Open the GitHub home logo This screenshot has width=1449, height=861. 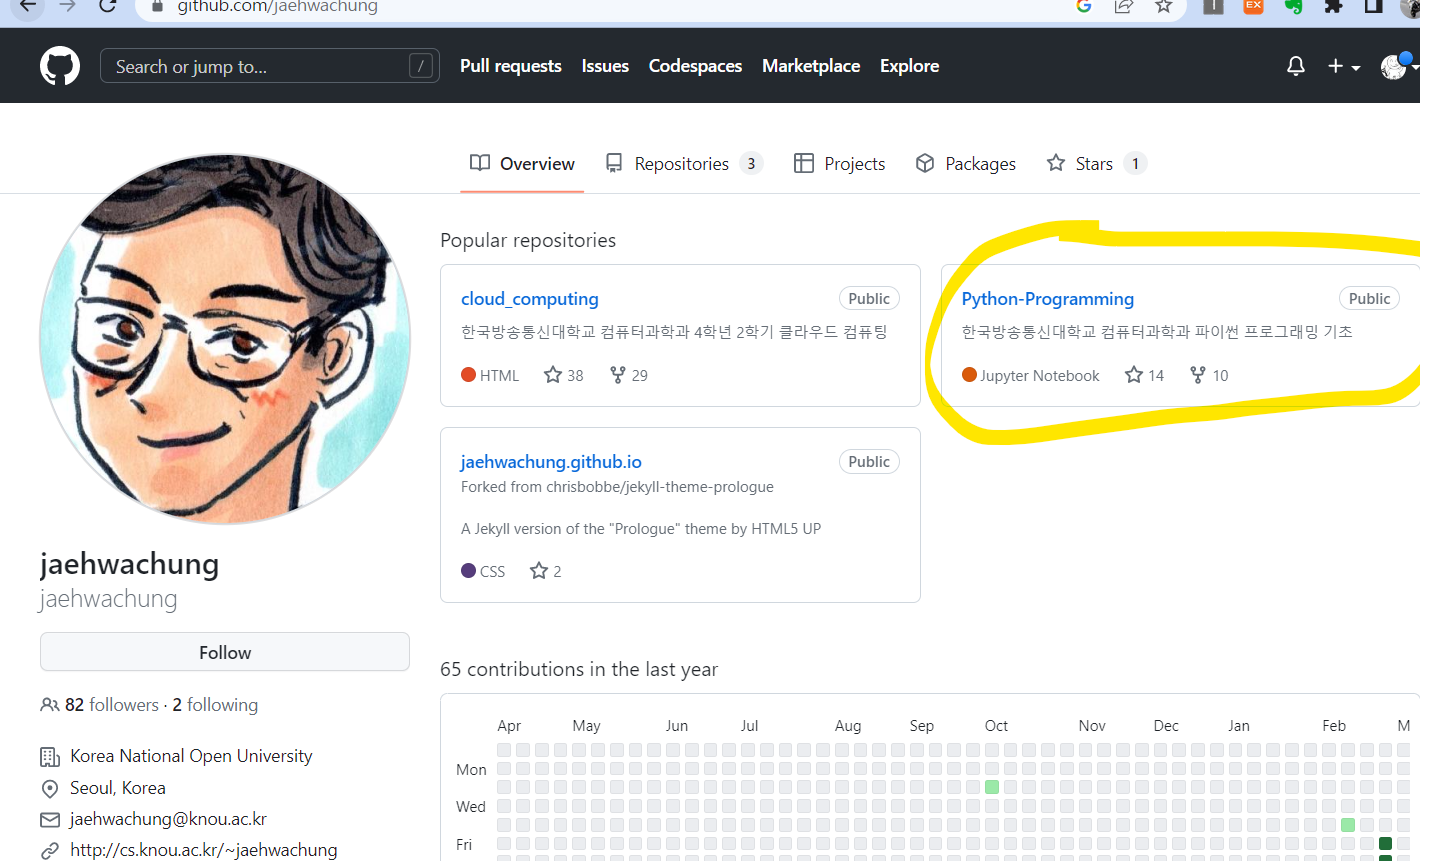point(60,66)
